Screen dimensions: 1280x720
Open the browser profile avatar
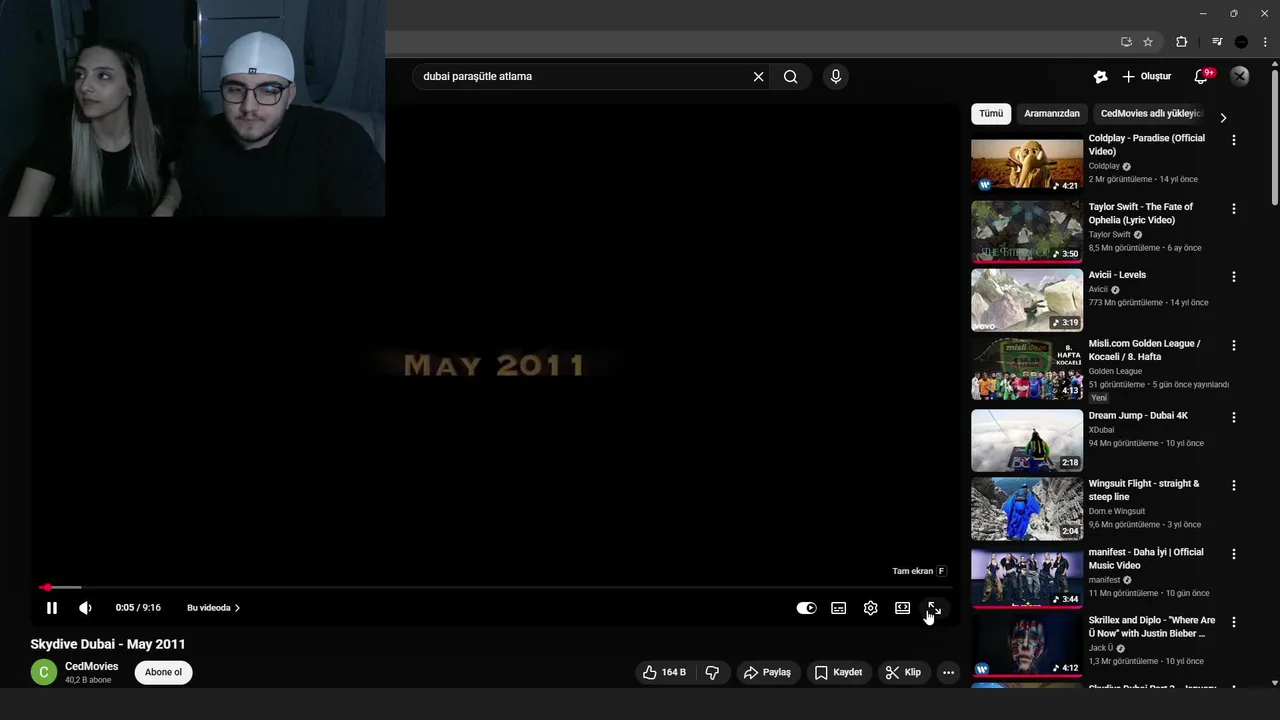[1241, 42]
